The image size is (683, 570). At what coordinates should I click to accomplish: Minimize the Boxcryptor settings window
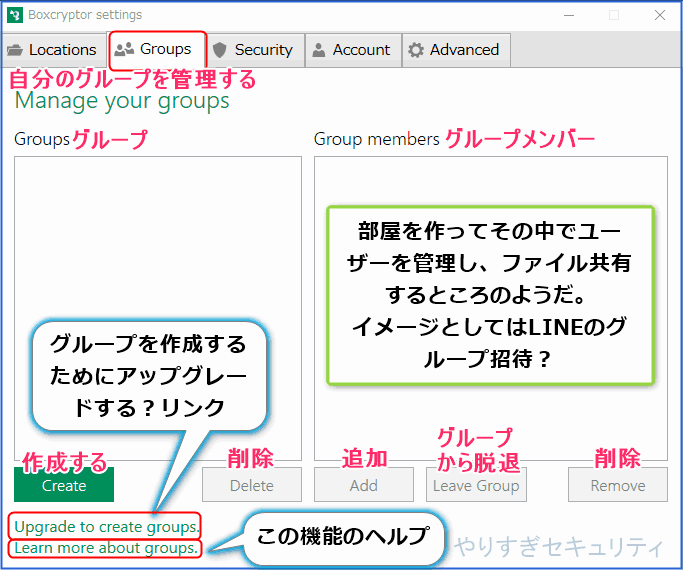tap(569, 15)
